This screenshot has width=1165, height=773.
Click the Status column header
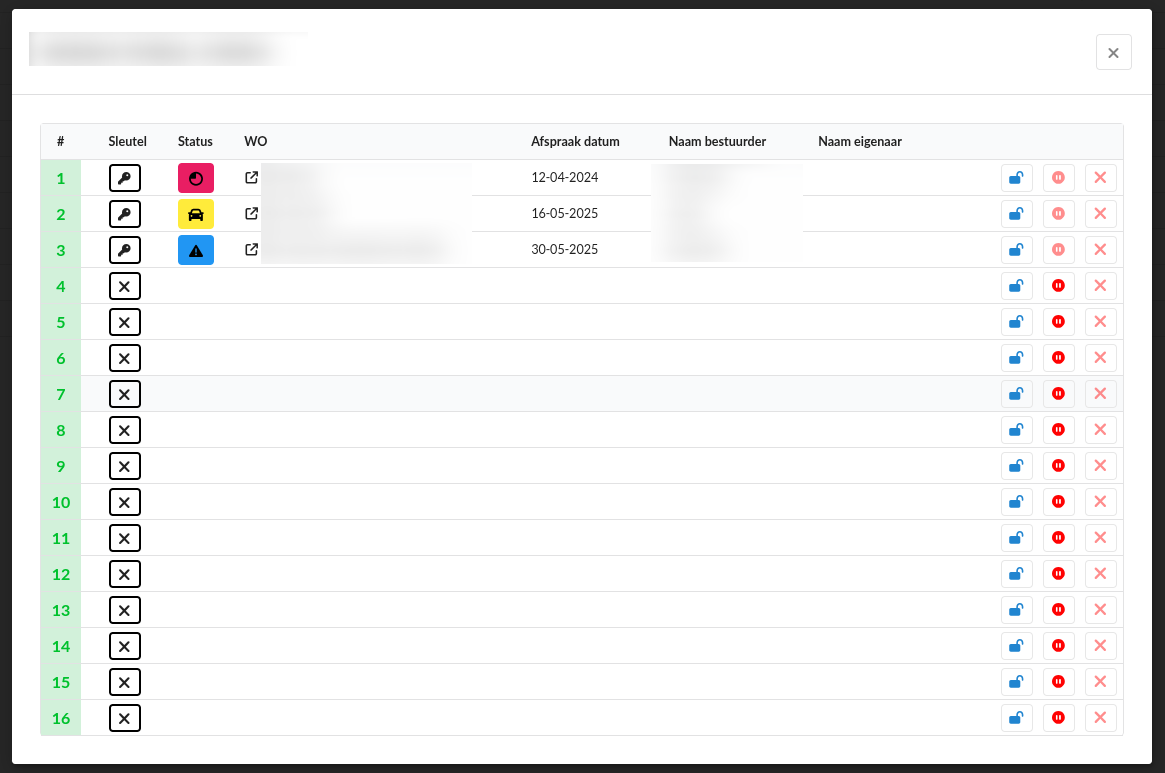click(x=195, y=142)
